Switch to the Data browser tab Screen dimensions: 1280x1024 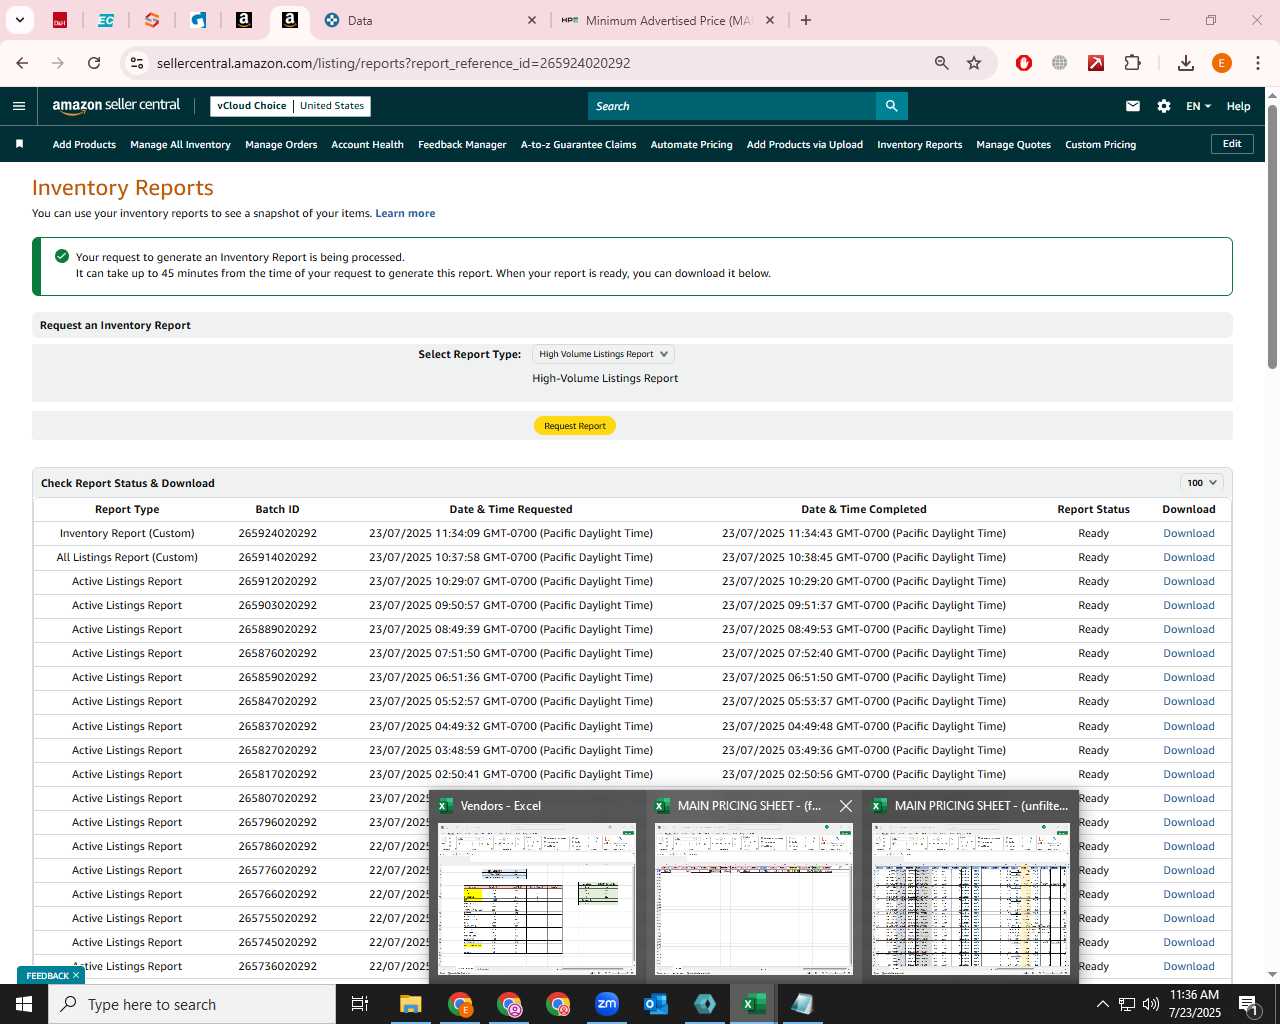(x=430, y=20)
